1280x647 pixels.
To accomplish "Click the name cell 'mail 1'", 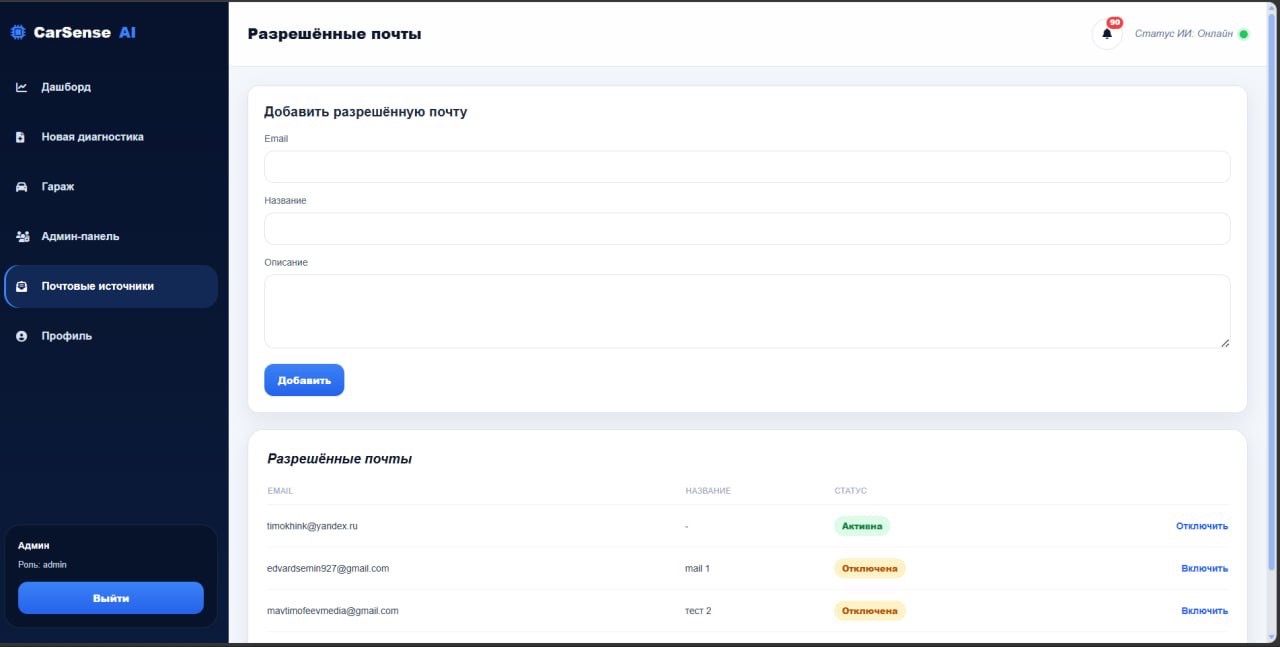I will (697, 568).
